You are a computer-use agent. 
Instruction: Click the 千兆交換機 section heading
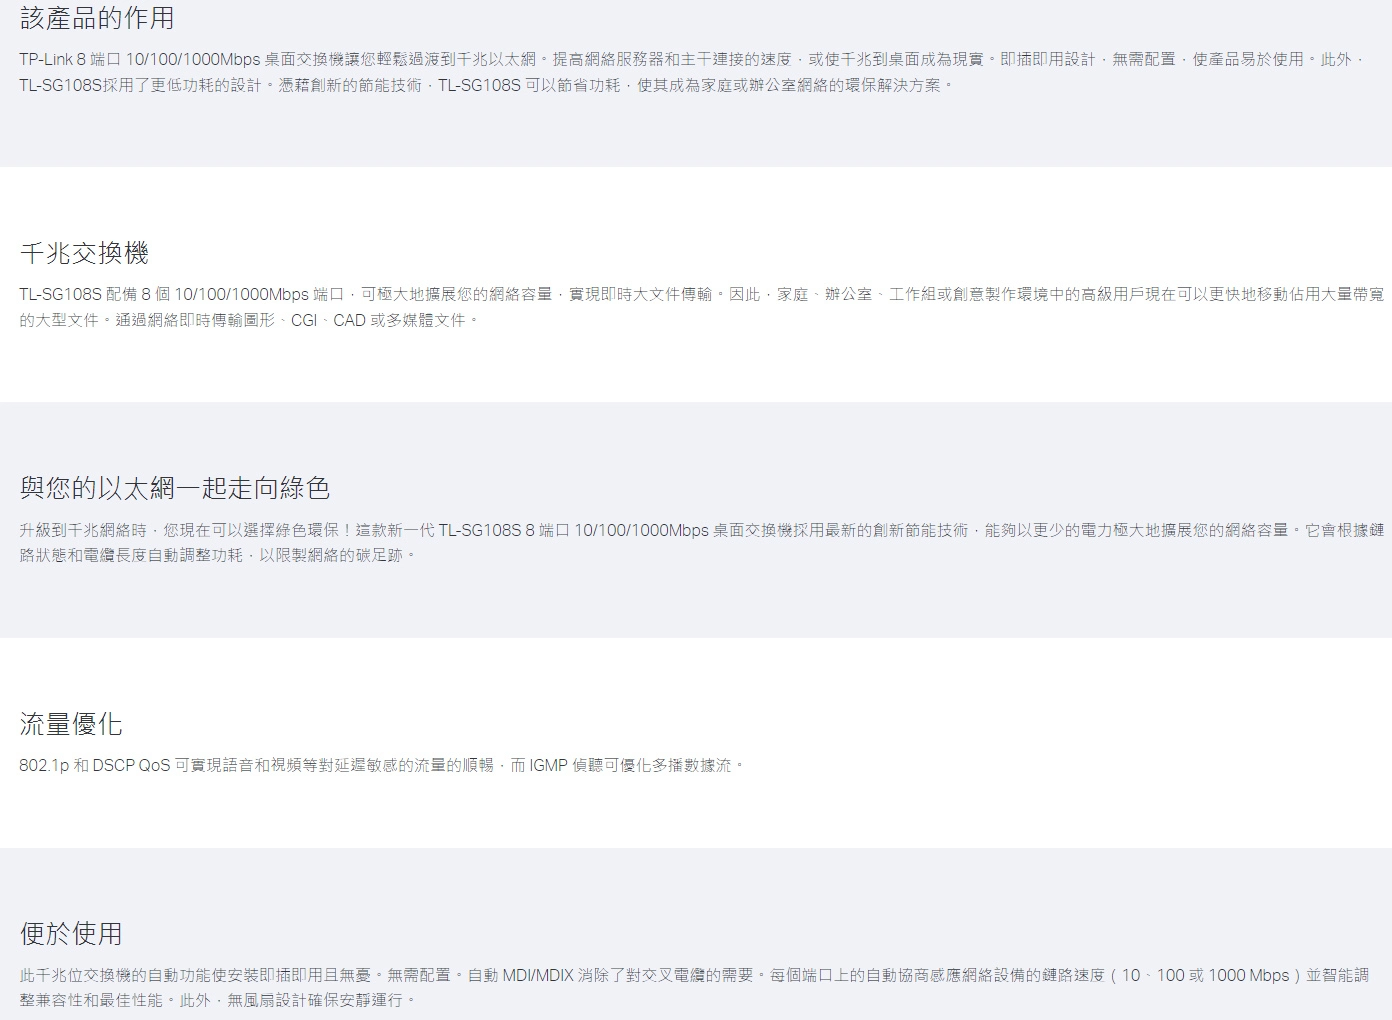tap(84, 253)
